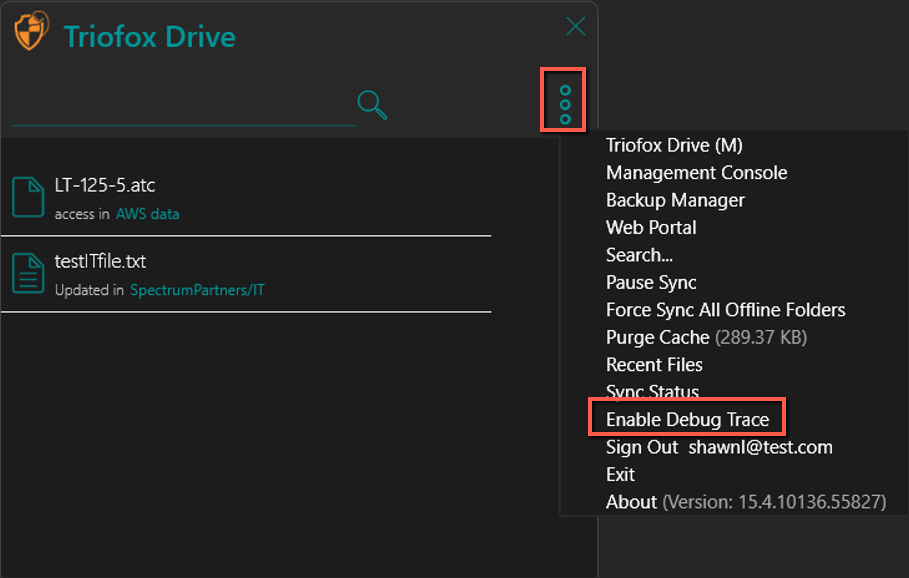Viewport: 909px width, 578px height.
Task: Select Force Sync All Offline Folders
Action: tap(725, 310)
